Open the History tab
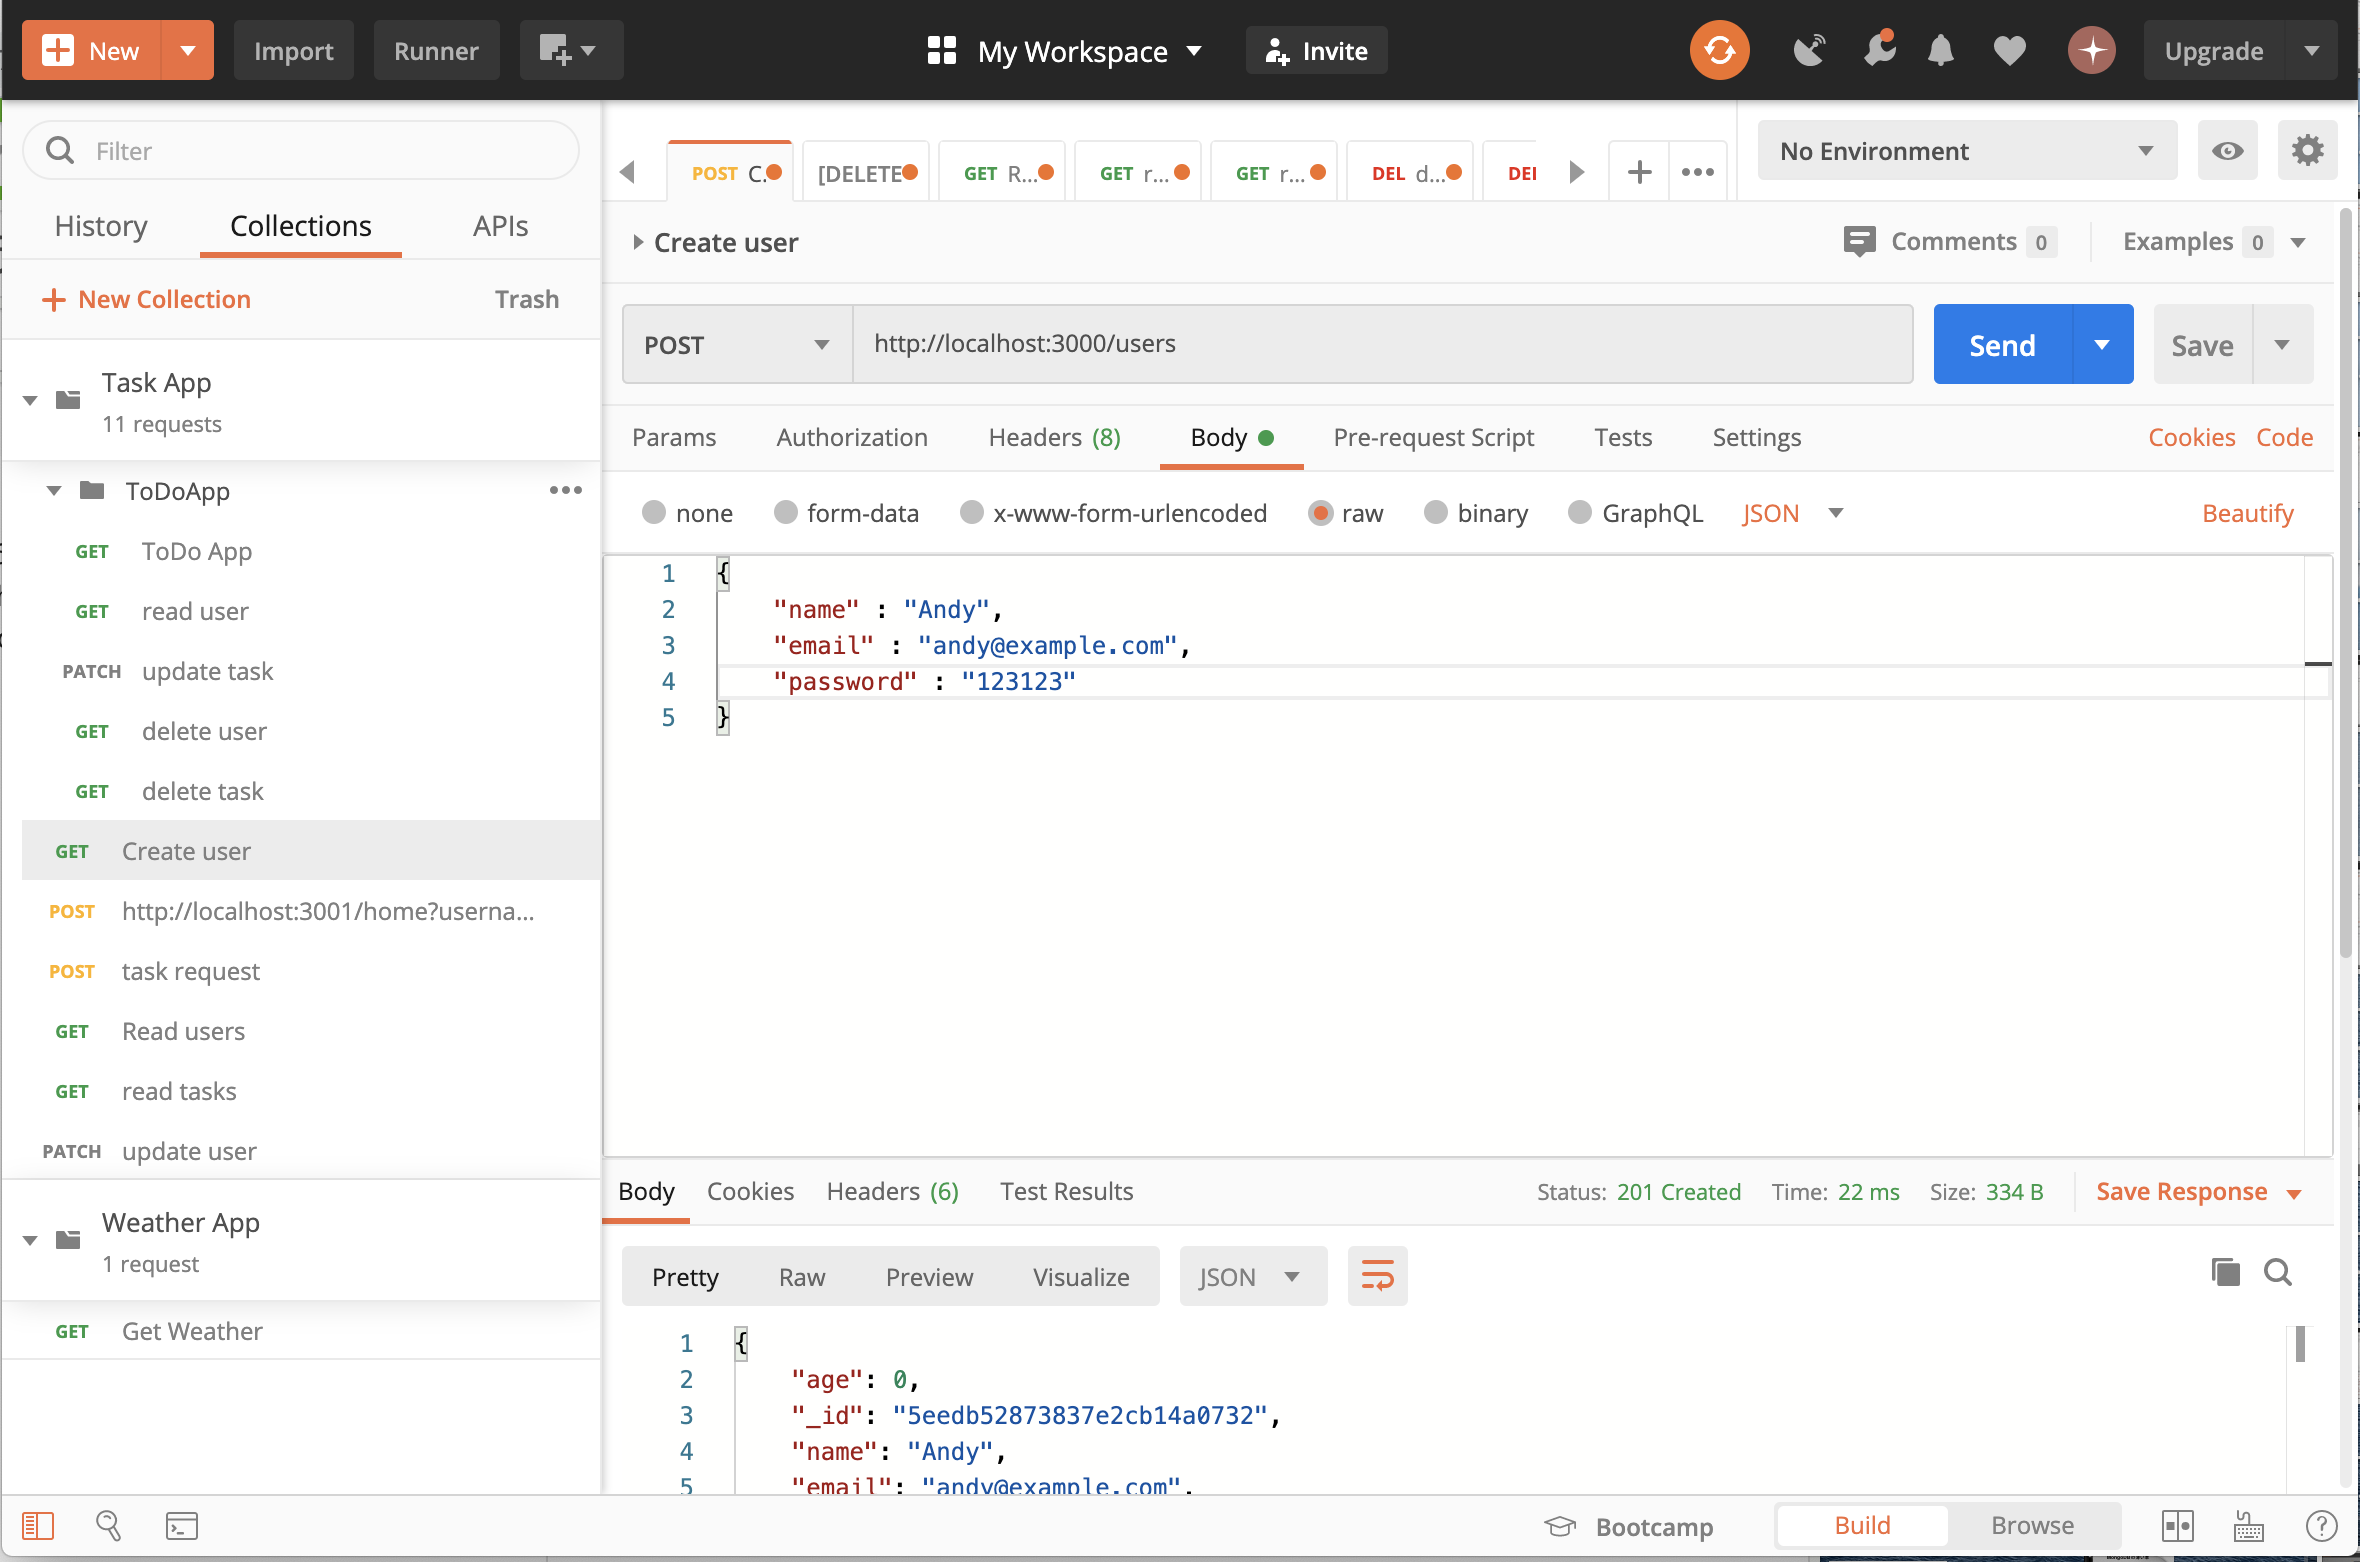The height and width of the screenshot is (1562, 2360). tap(100, 226)
